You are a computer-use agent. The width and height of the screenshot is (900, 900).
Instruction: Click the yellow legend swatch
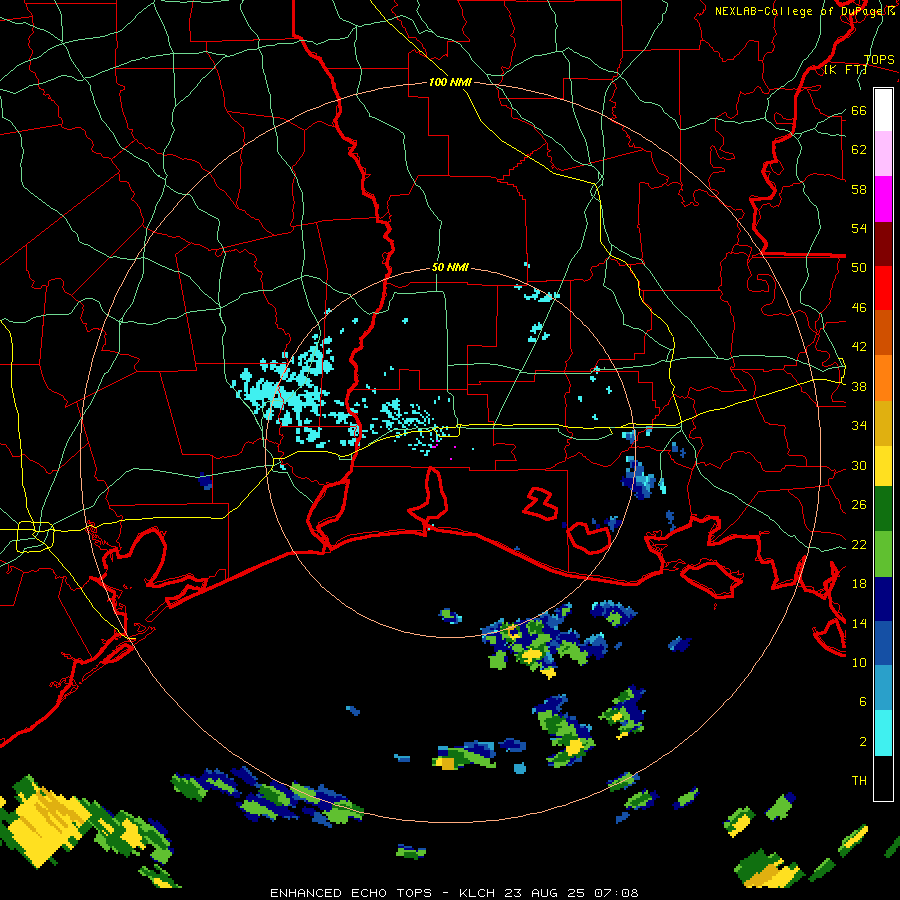pyautogui.click(x=883, y=466)
